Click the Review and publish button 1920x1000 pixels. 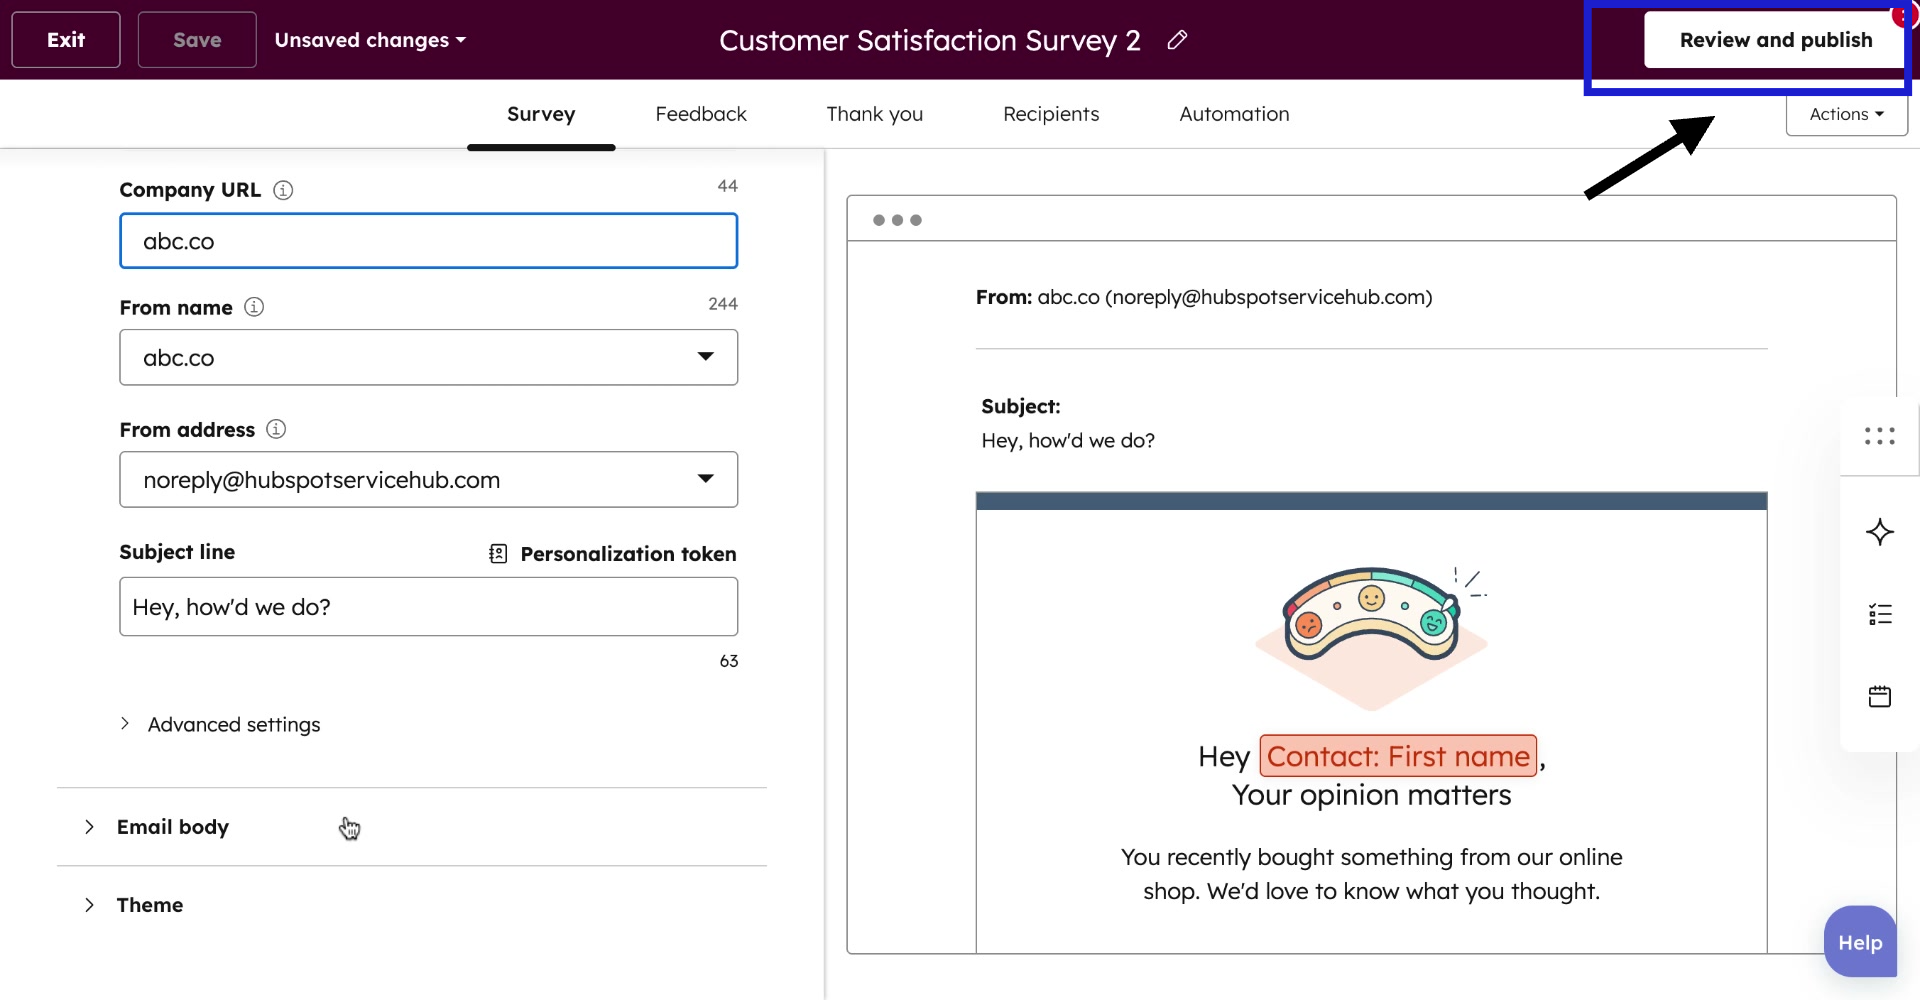pyautogui.click(x=1775, y=40)
